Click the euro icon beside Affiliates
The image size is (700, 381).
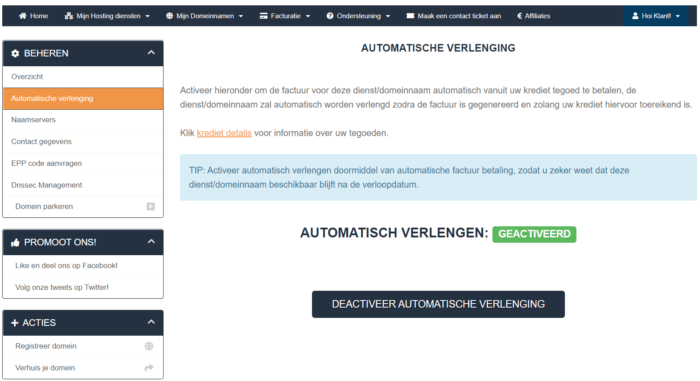point(519,16)
